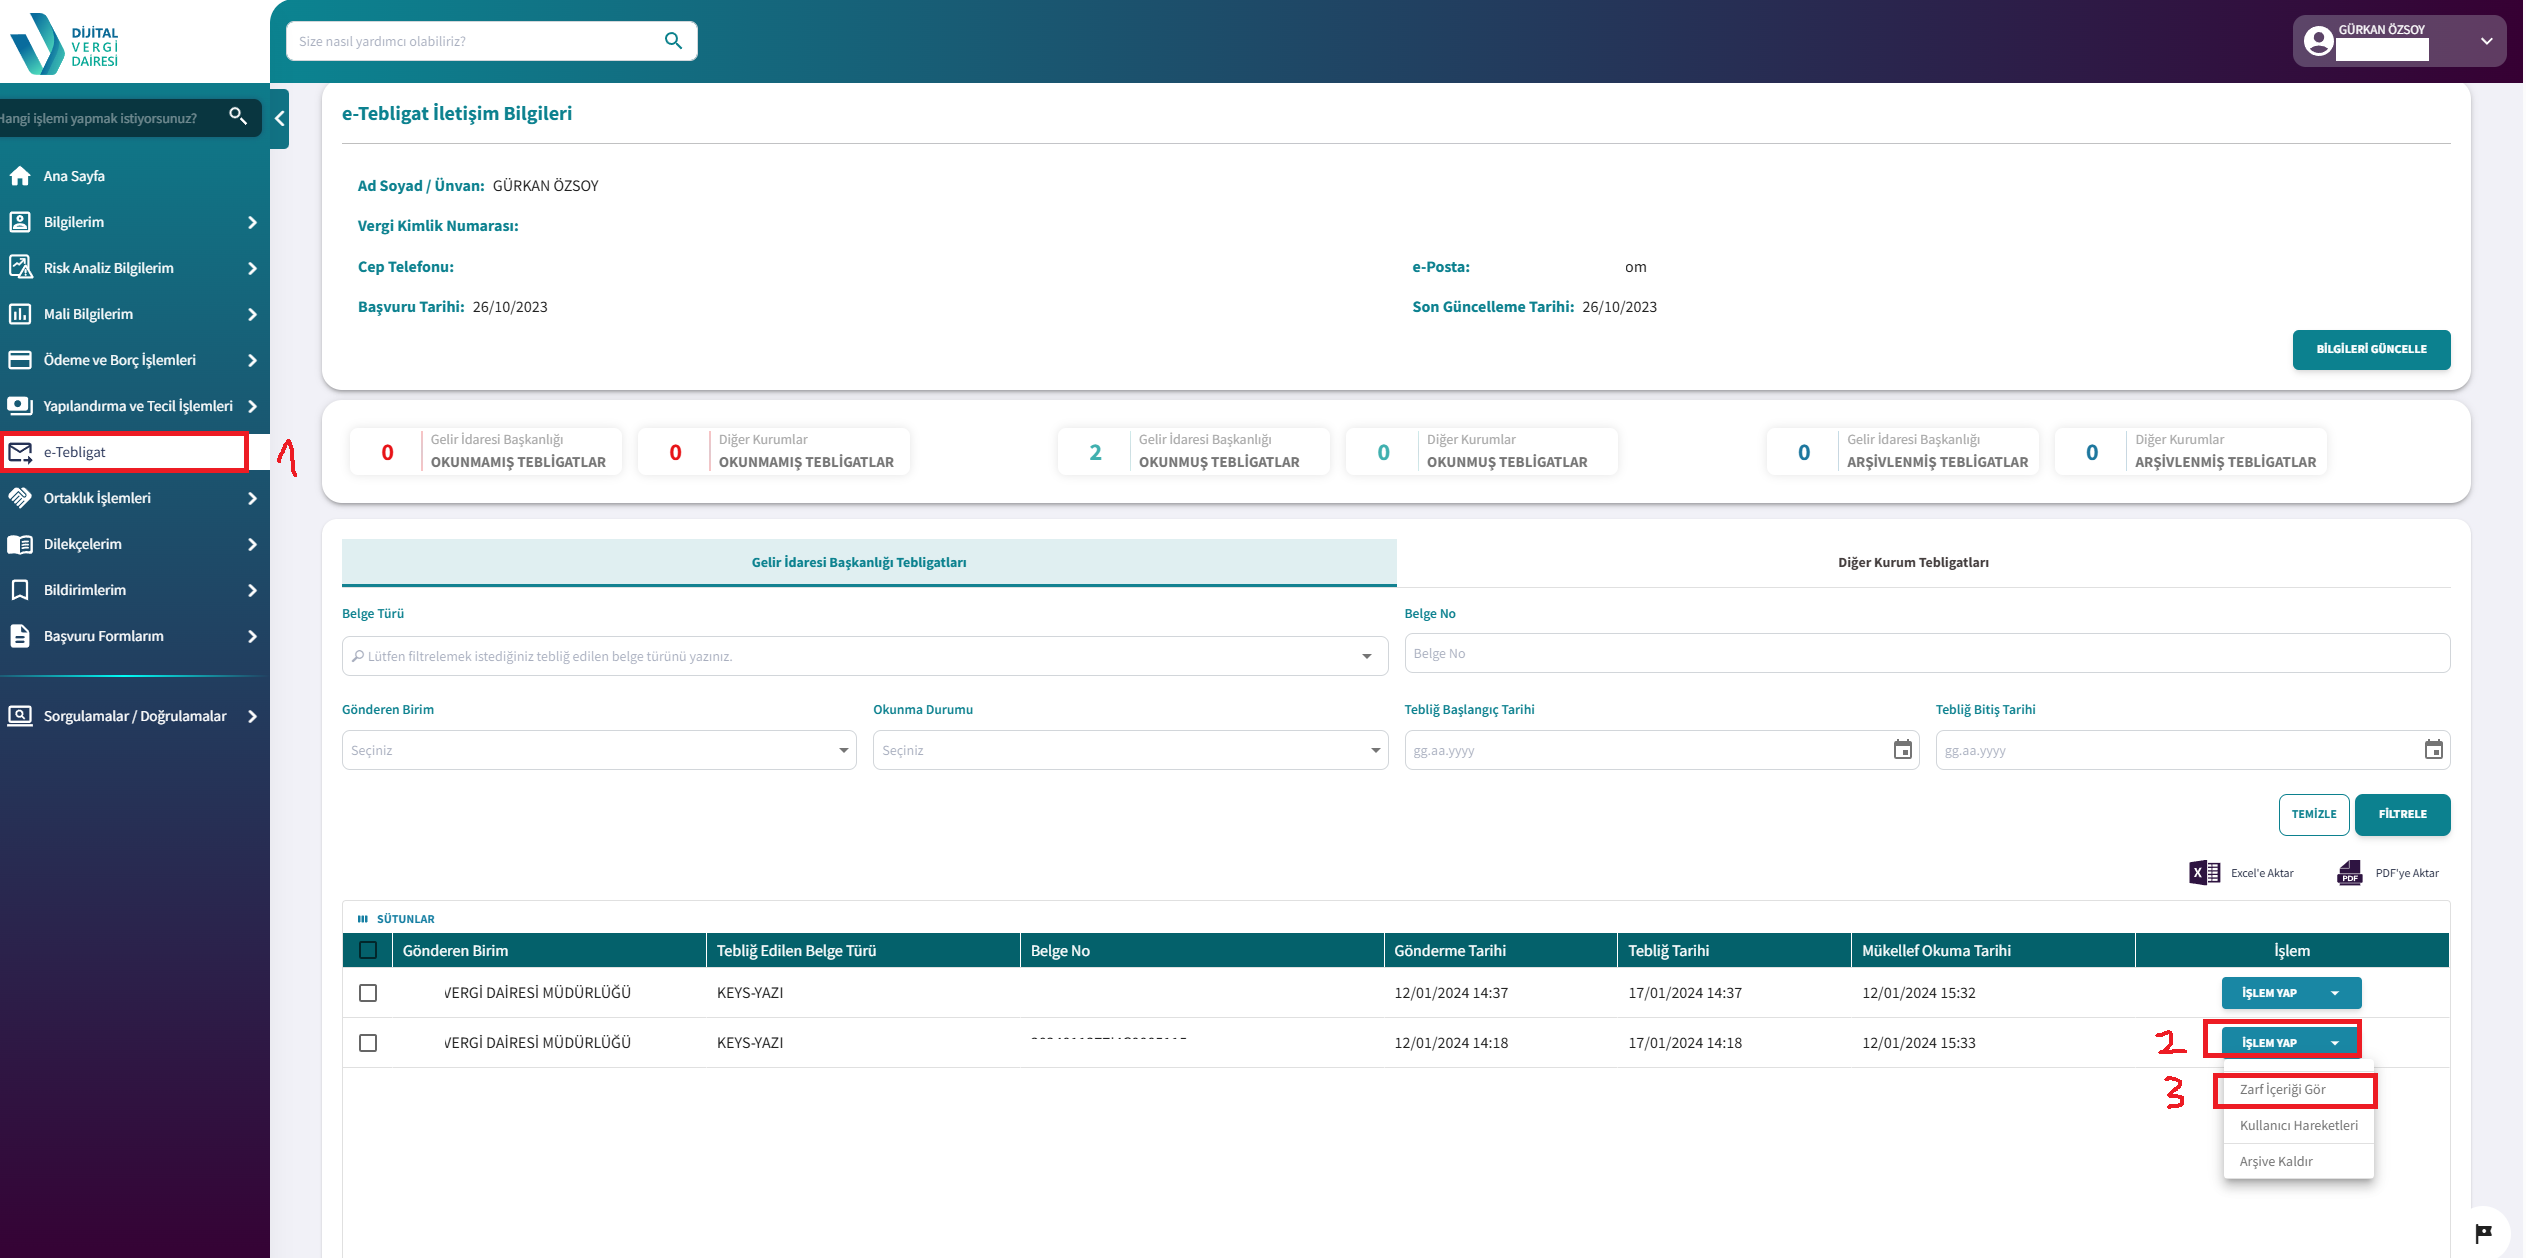2526x1258 pixels.
Task: Open the Okunma Durumu dropdown
Action: click(1129, 750)
